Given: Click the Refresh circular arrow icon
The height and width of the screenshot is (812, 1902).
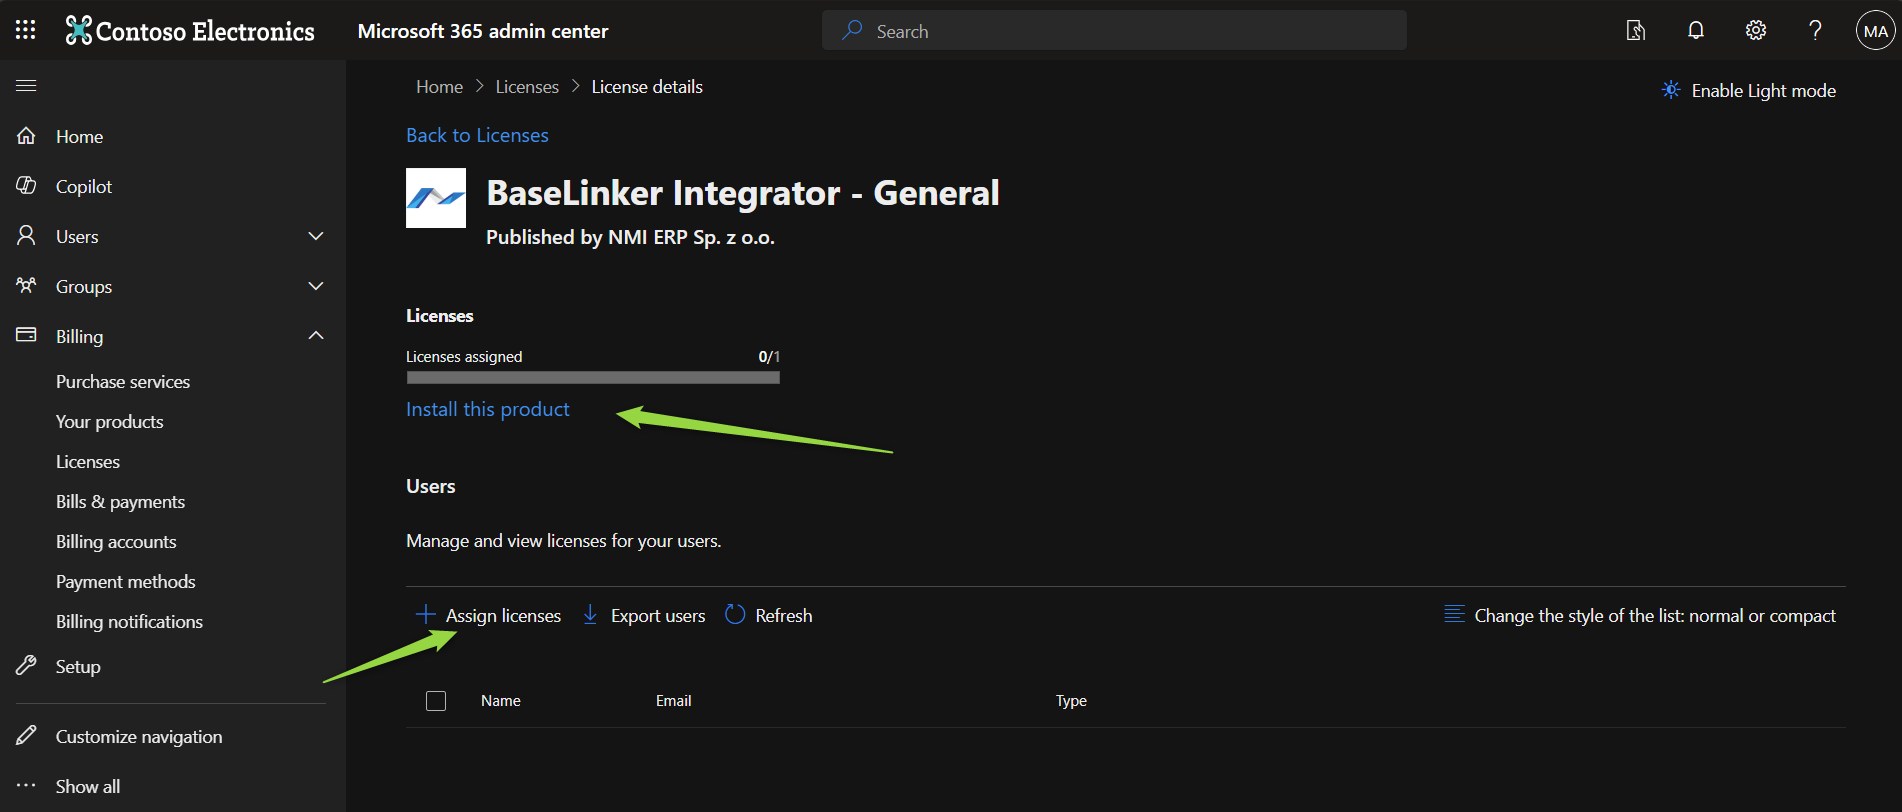Looking at the screenshot, I should (735, 614).
